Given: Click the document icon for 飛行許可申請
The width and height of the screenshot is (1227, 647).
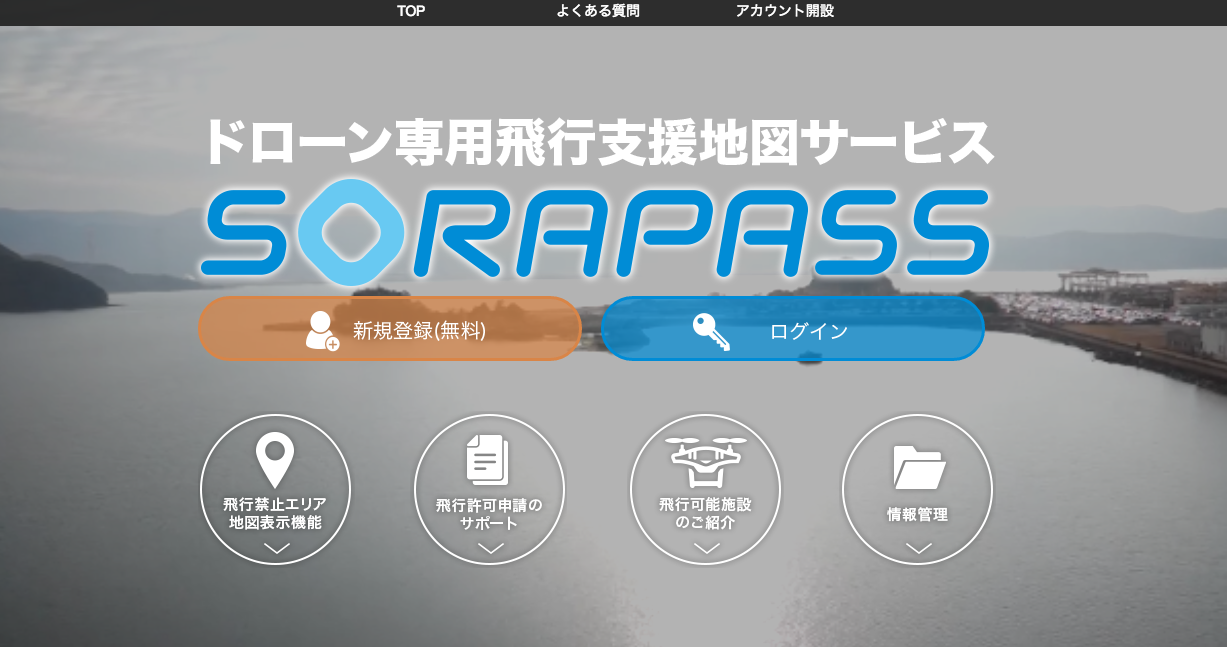Looking at the screenshot, I should 488,461.
